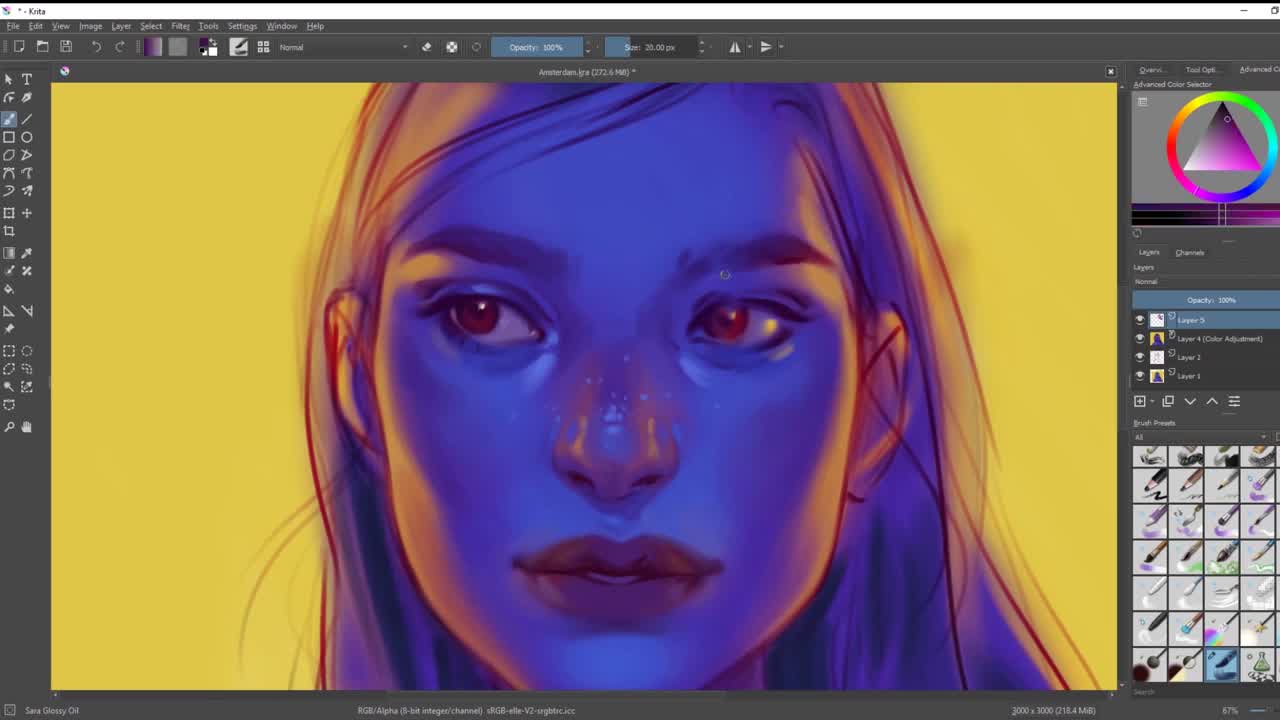The width and height of the screenshot is (1280, 720).
Task: Toggle horizontal mirror mode
Action: point(735,47)
